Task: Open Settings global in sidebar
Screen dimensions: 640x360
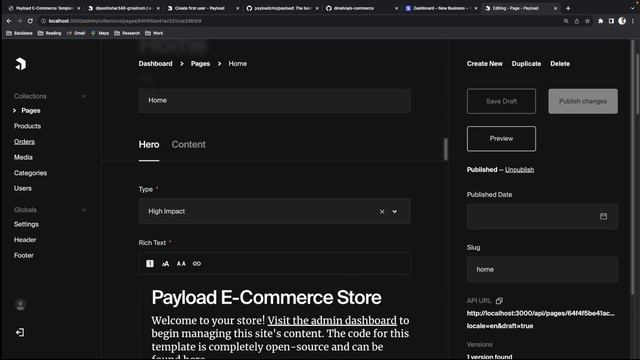Action: [x=26, y=224]
